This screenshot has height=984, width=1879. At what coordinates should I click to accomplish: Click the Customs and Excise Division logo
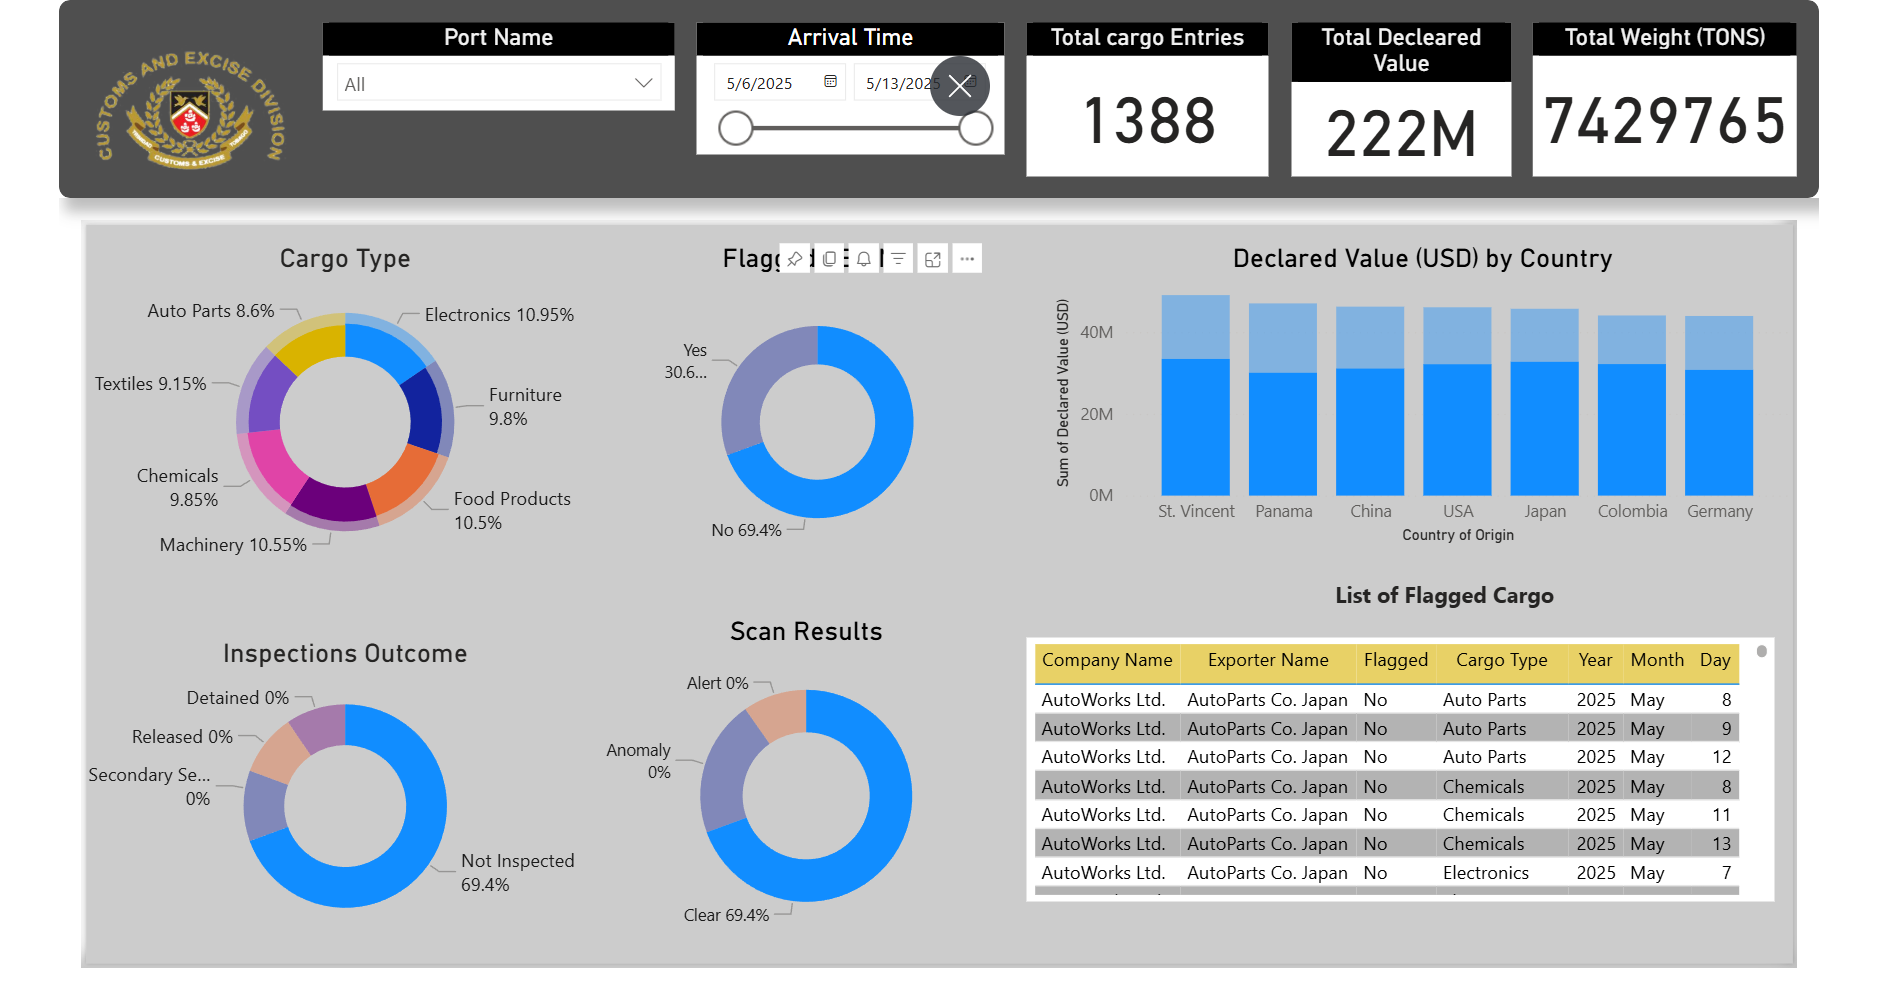tap(190, 108)
